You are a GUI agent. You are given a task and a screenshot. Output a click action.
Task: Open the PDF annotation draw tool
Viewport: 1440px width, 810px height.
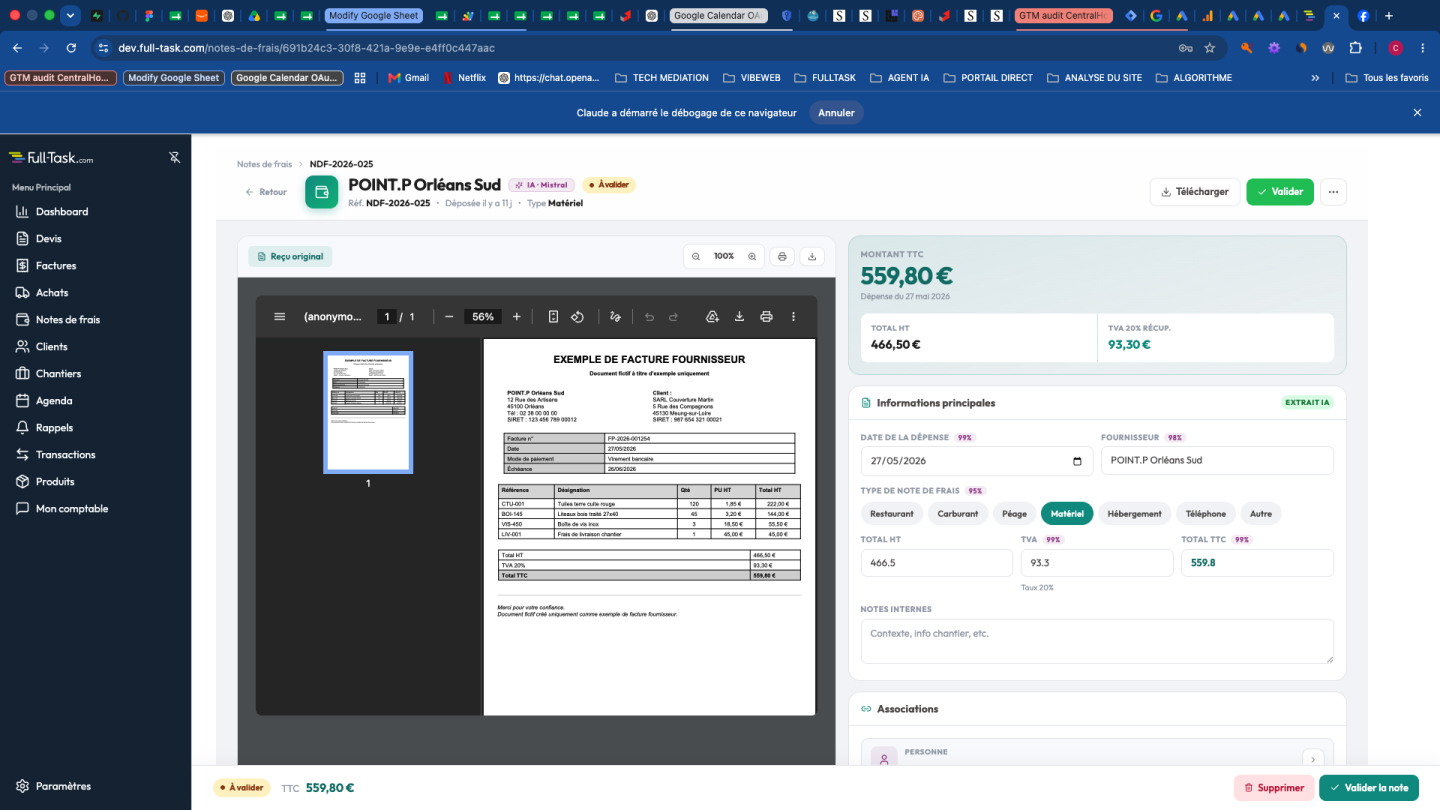coord(615,316)
